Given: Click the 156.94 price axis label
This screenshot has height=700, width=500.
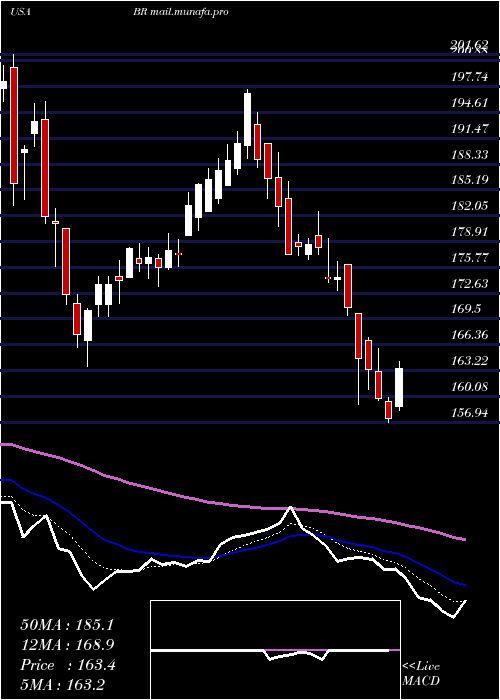Looking at the screenshot, I should point(469,412).
